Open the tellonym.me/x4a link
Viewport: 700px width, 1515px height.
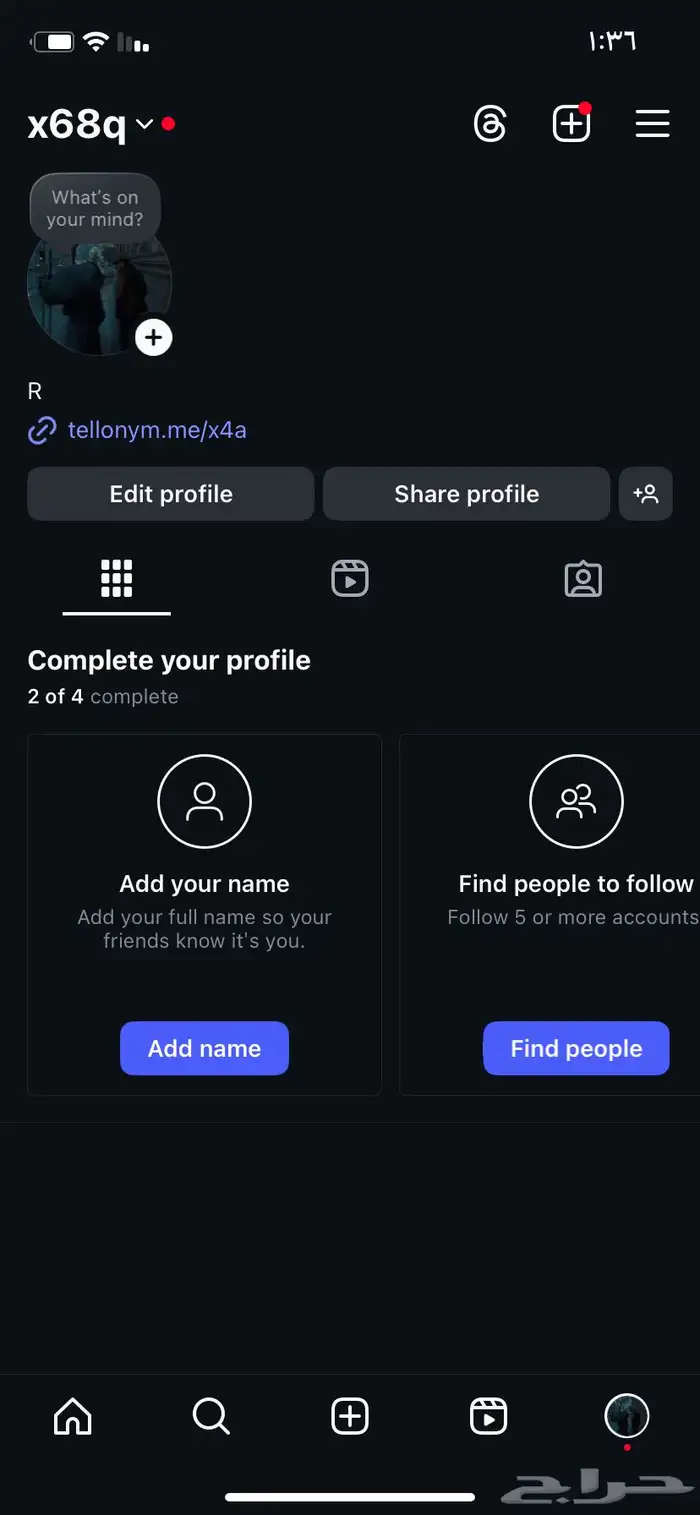click(156, 431)
